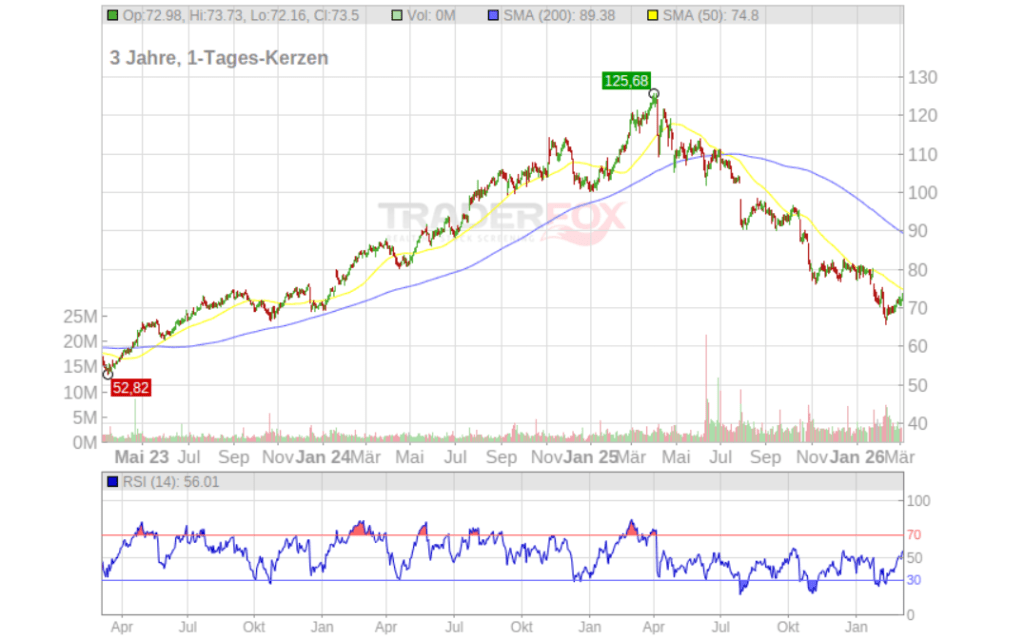Click the red 52,82 low price label
The height and width of the screenshot is (639, 1024).
point(130,388)
